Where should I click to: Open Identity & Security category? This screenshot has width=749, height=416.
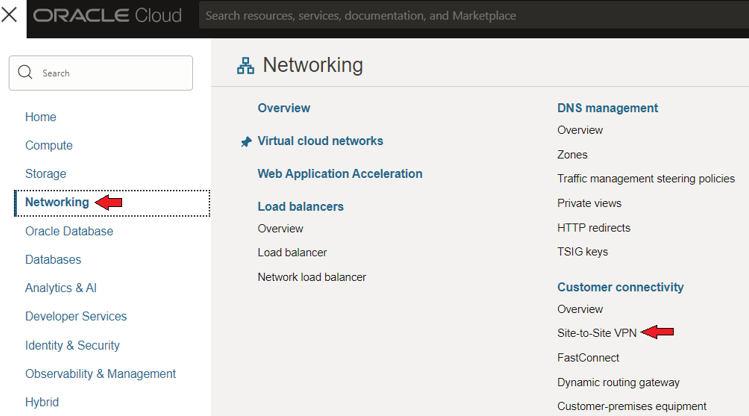pyautogui.click(x=72, y=345)
